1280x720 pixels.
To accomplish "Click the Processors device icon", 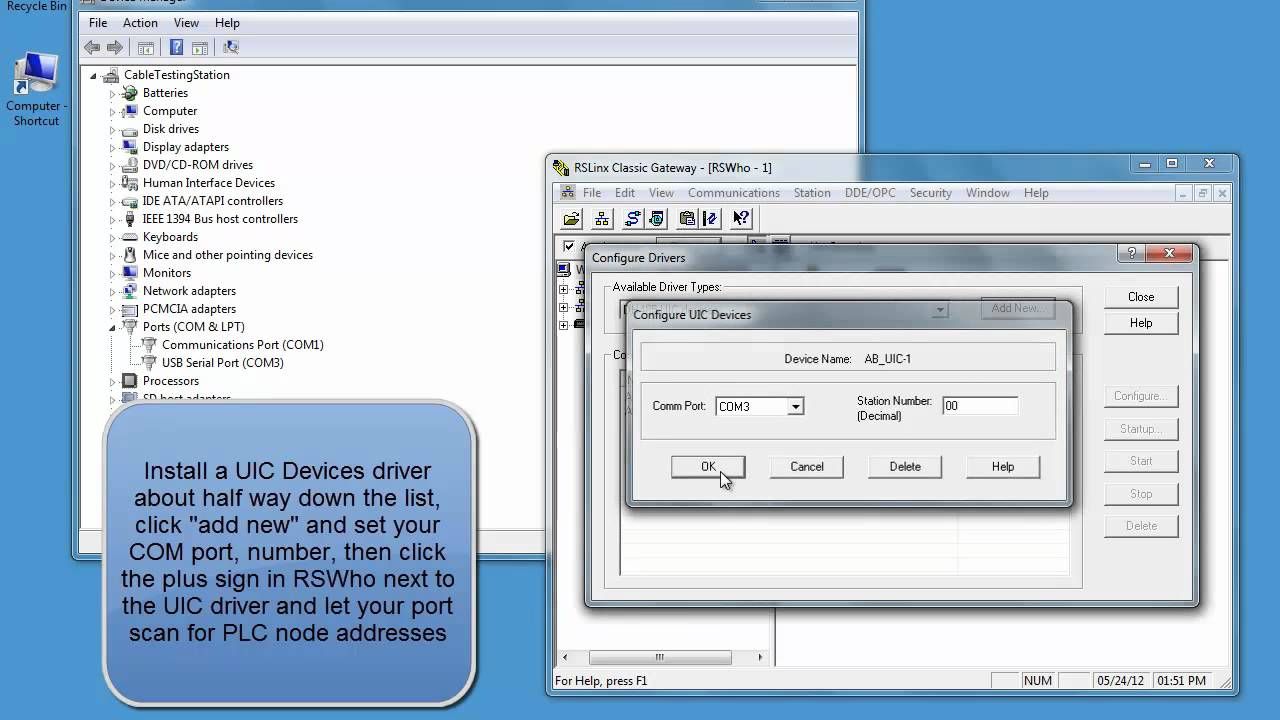I will pos(130,381).
